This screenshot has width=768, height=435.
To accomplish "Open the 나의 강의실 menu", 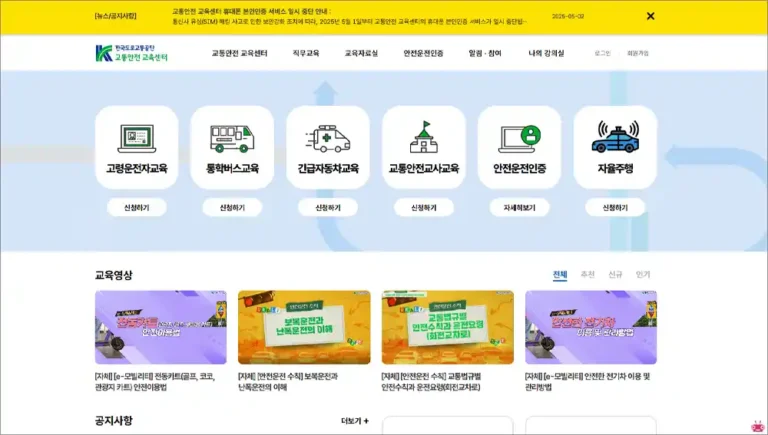I will pos(546,53).
